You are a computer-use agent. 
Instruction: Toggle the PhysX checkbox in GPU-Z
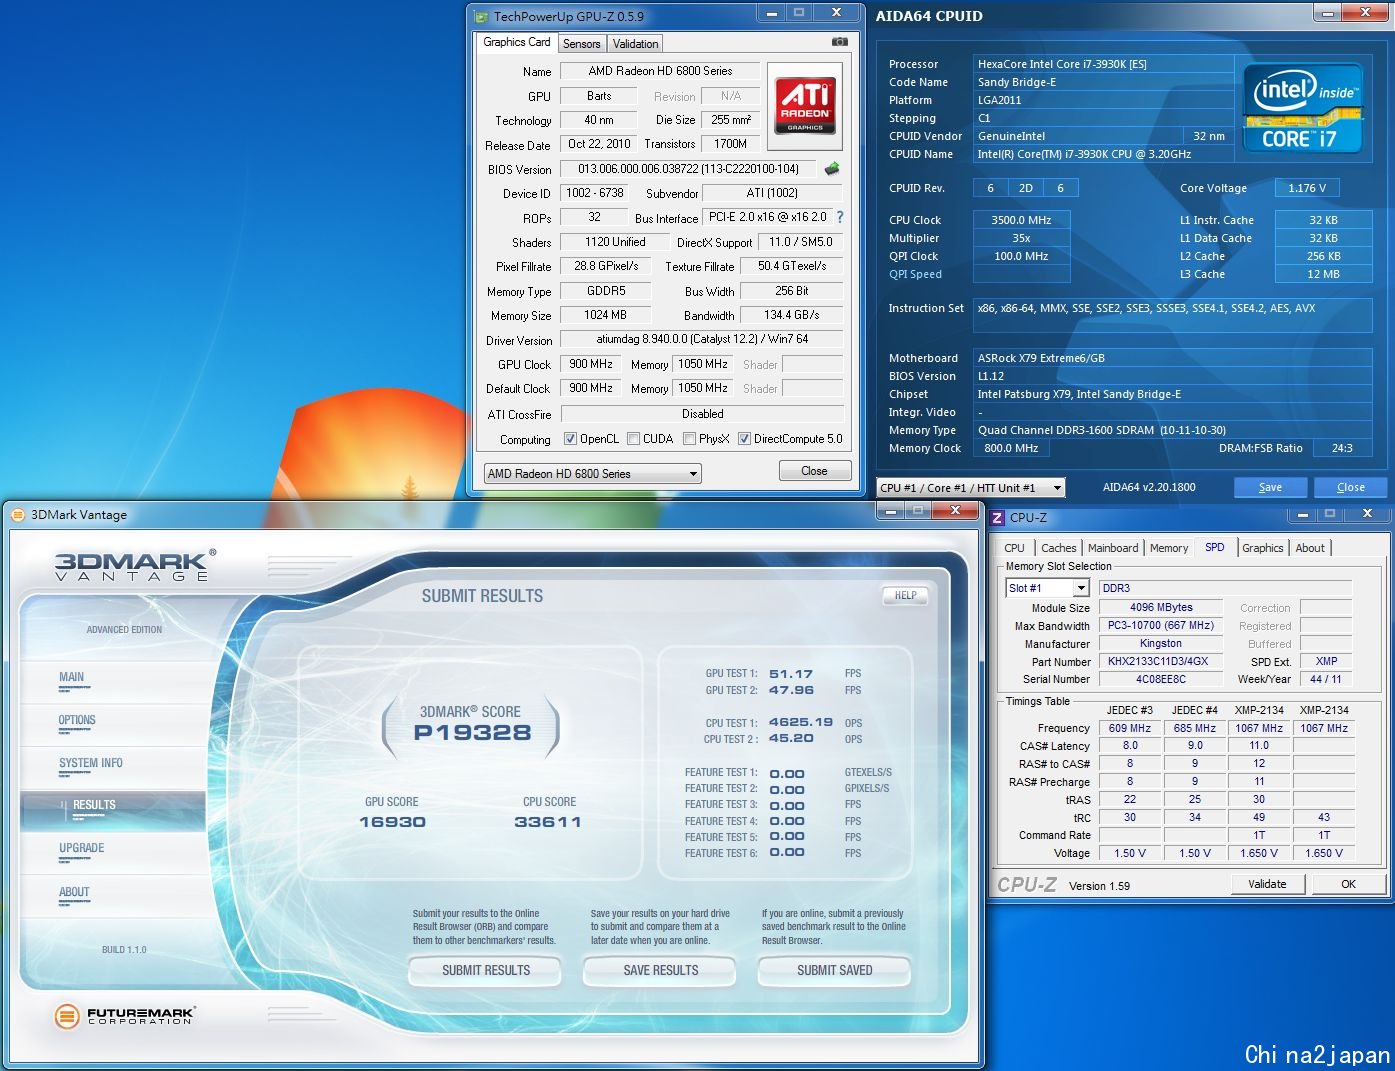(x=689, y=439)
